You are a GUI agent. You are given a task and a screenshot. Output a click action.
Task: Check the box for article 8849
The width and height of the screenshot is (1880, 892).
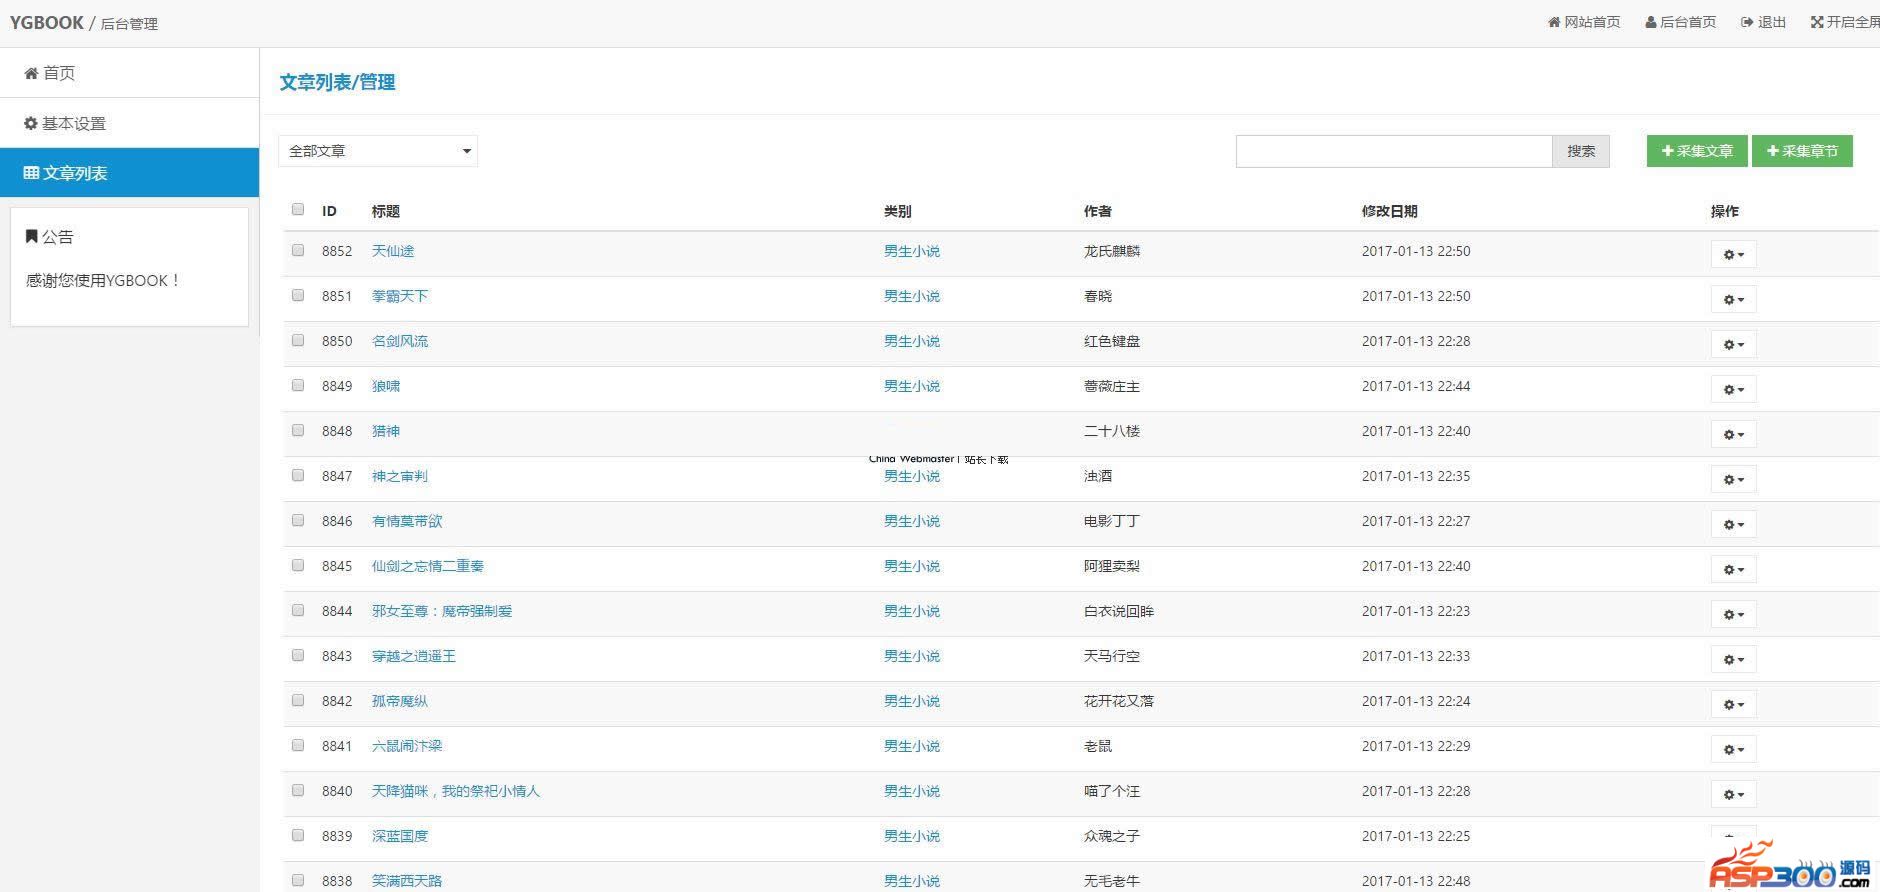click(x=298, y=385)
